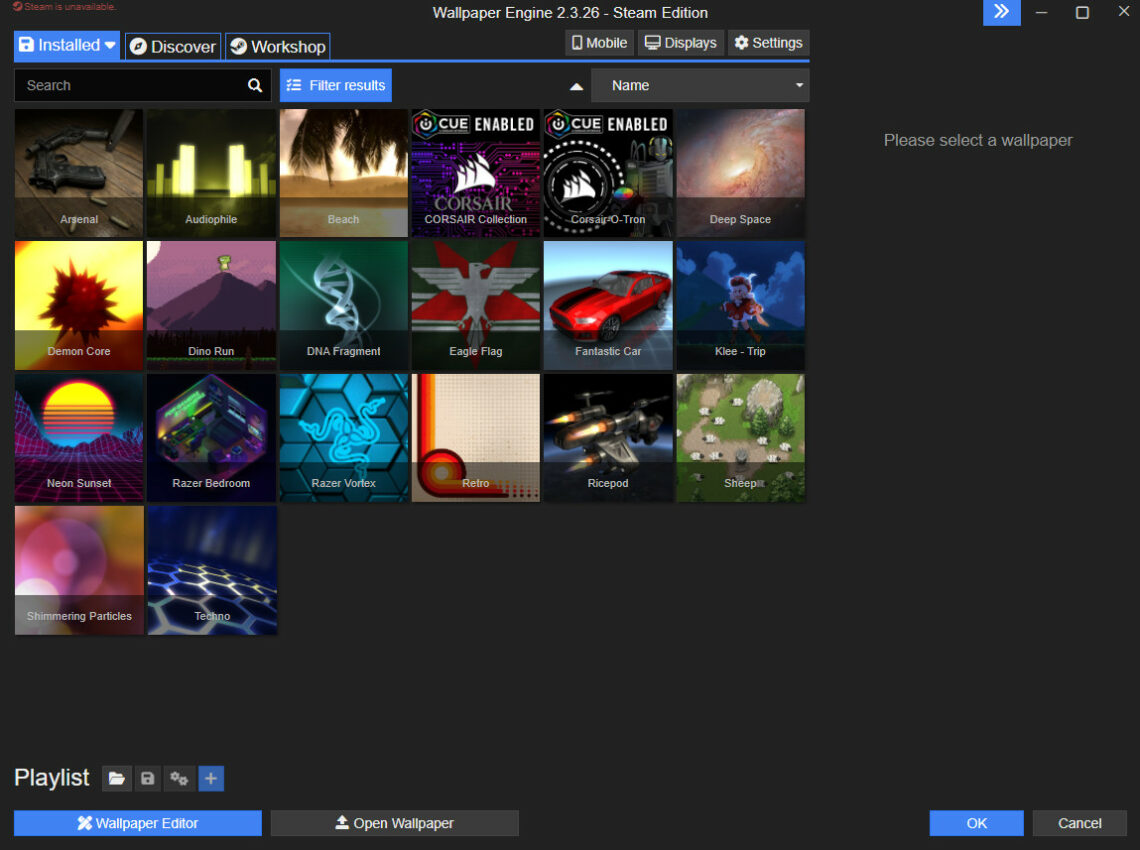This screenshot has width=1140, height=850.
Task: Open a playlist using folder icon
Action: (116, 779)
